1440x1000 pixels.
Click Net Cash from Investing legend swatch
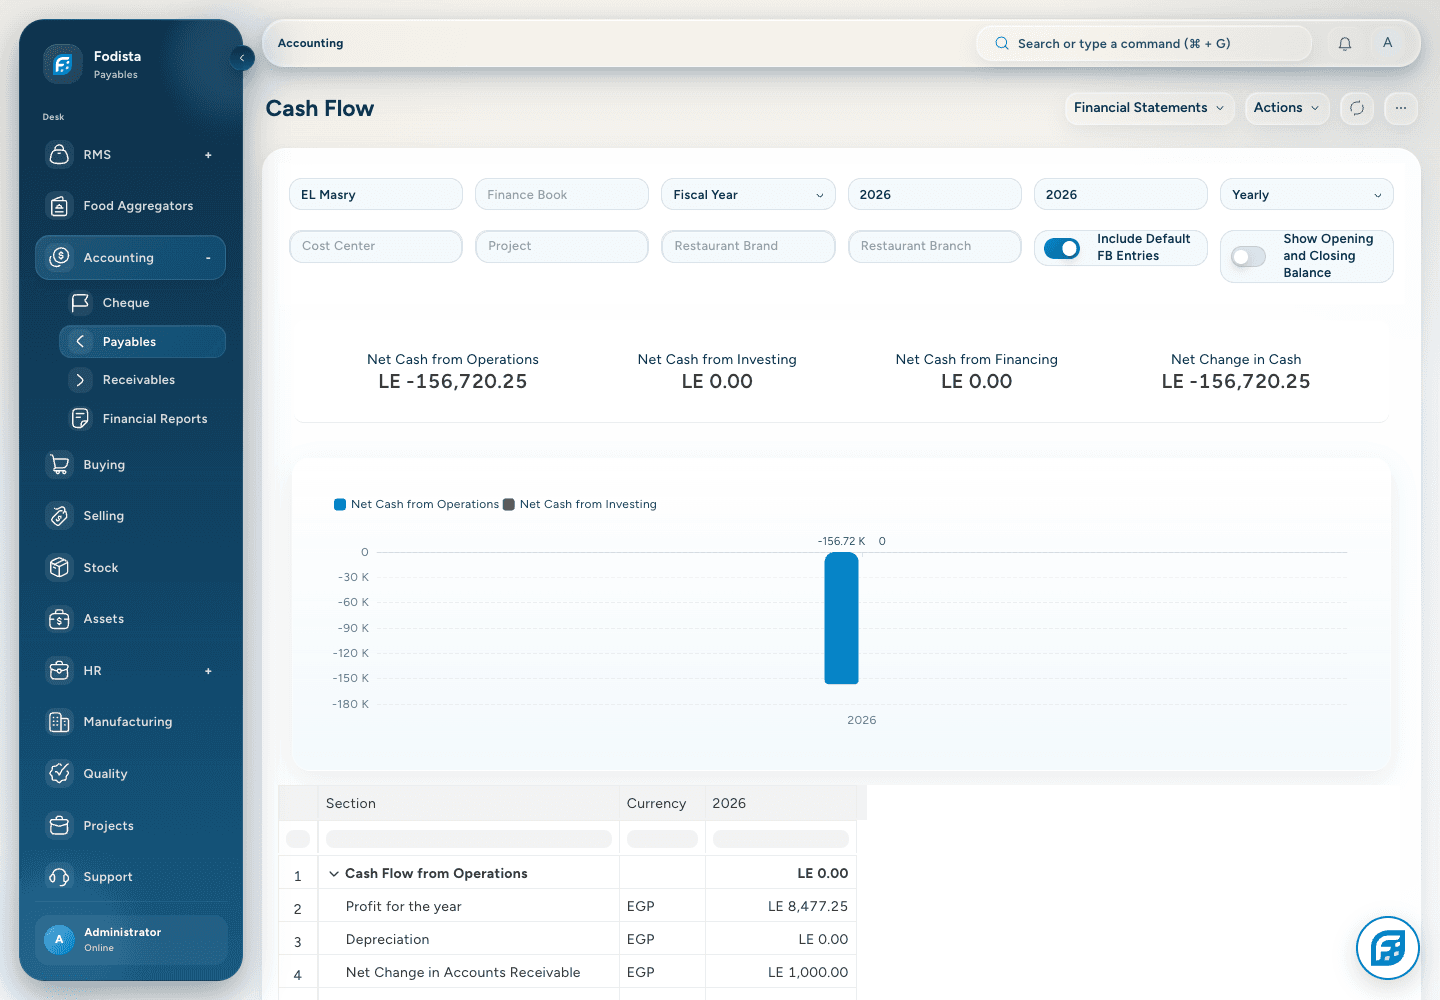pos(509,504)
